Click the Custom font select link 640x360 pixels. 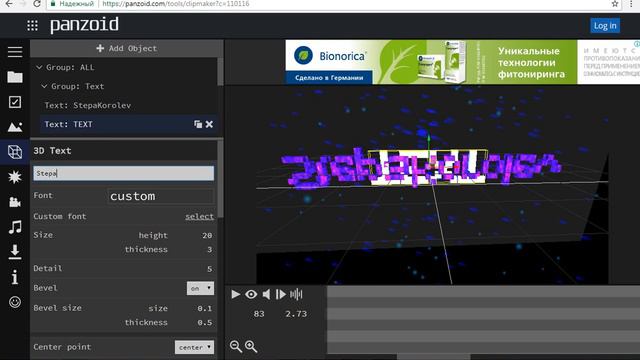(199, 216)
